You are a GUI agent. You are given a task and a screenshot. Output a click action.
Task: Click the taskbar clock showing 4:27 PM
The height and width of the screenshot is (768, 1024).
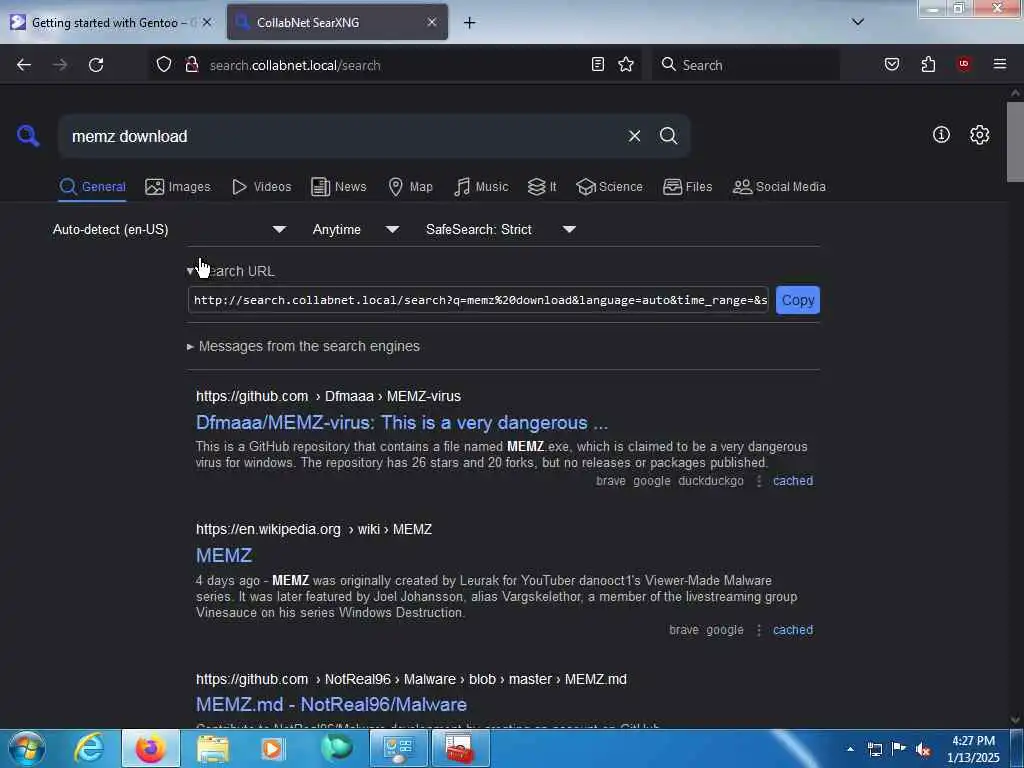(973, 749)
